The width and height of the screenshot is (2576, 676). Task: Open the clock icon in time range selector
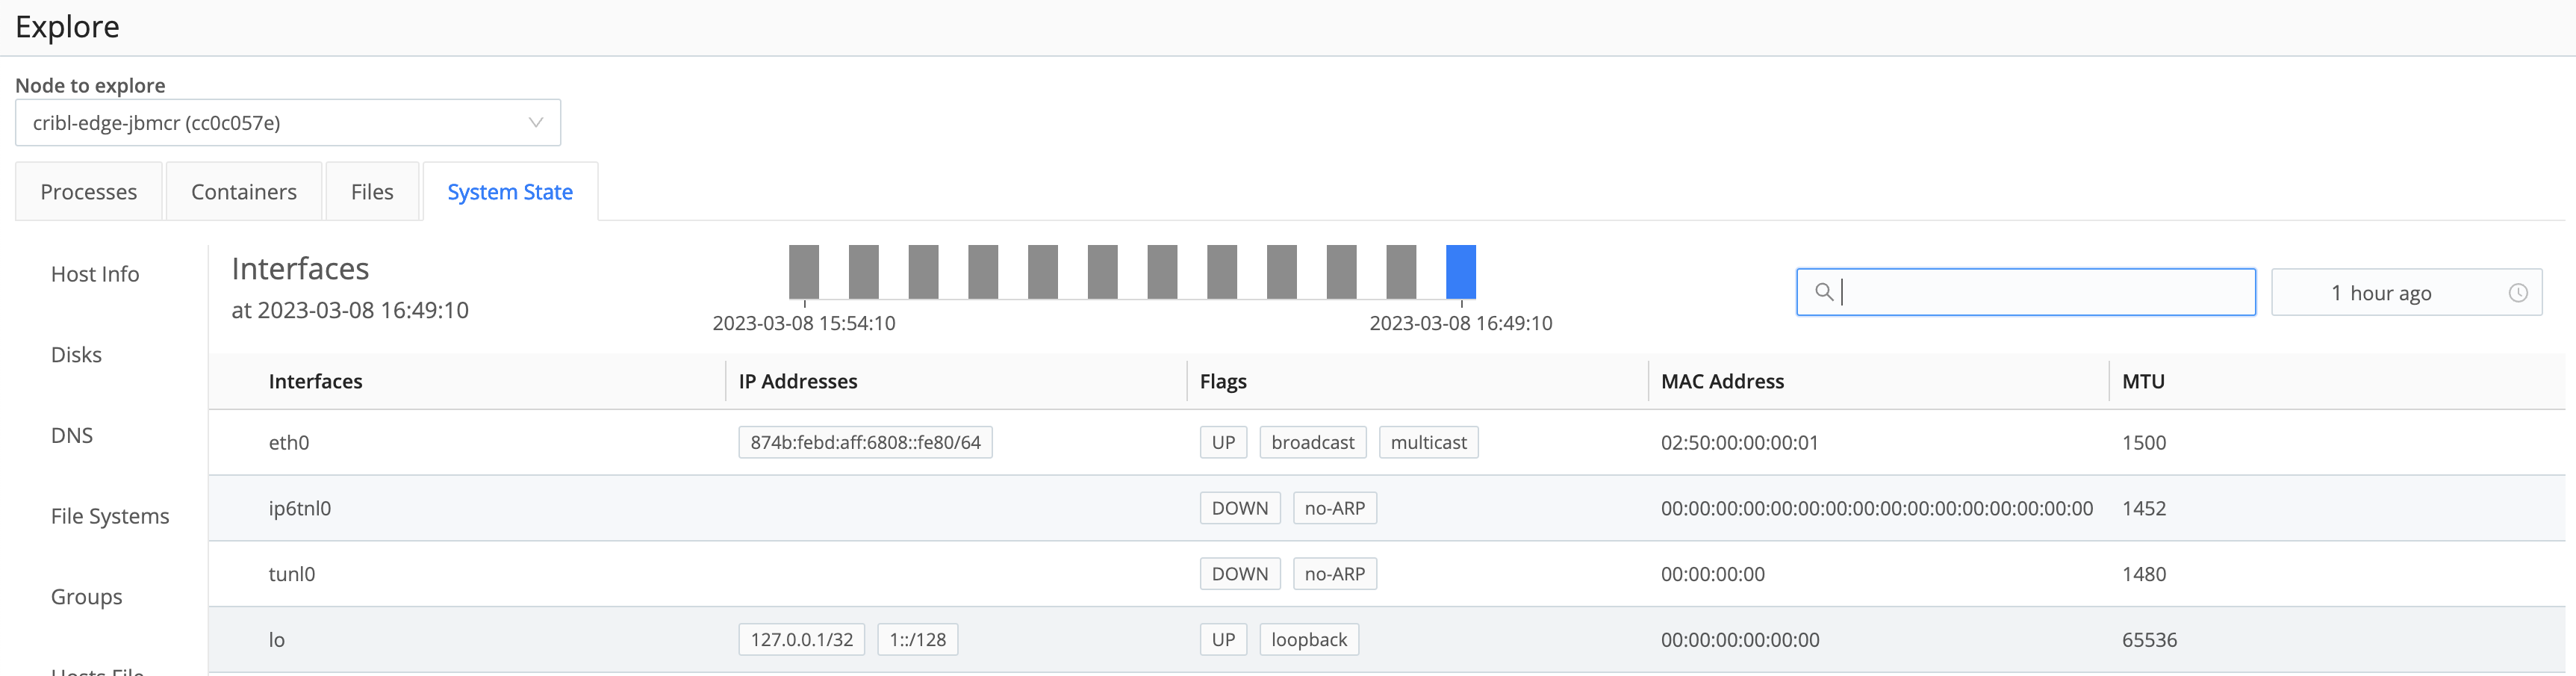pyautogui.click(x=2519, y=292)
